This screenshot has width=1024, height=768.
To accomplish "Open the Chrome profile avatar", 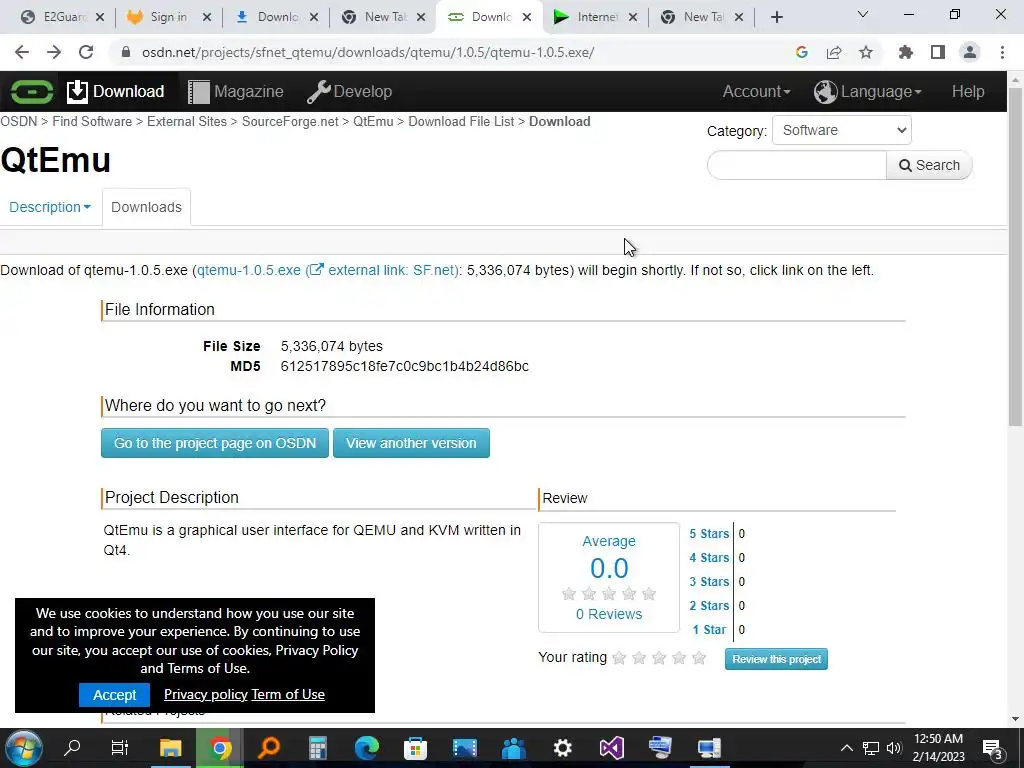I will coord(970,52).
